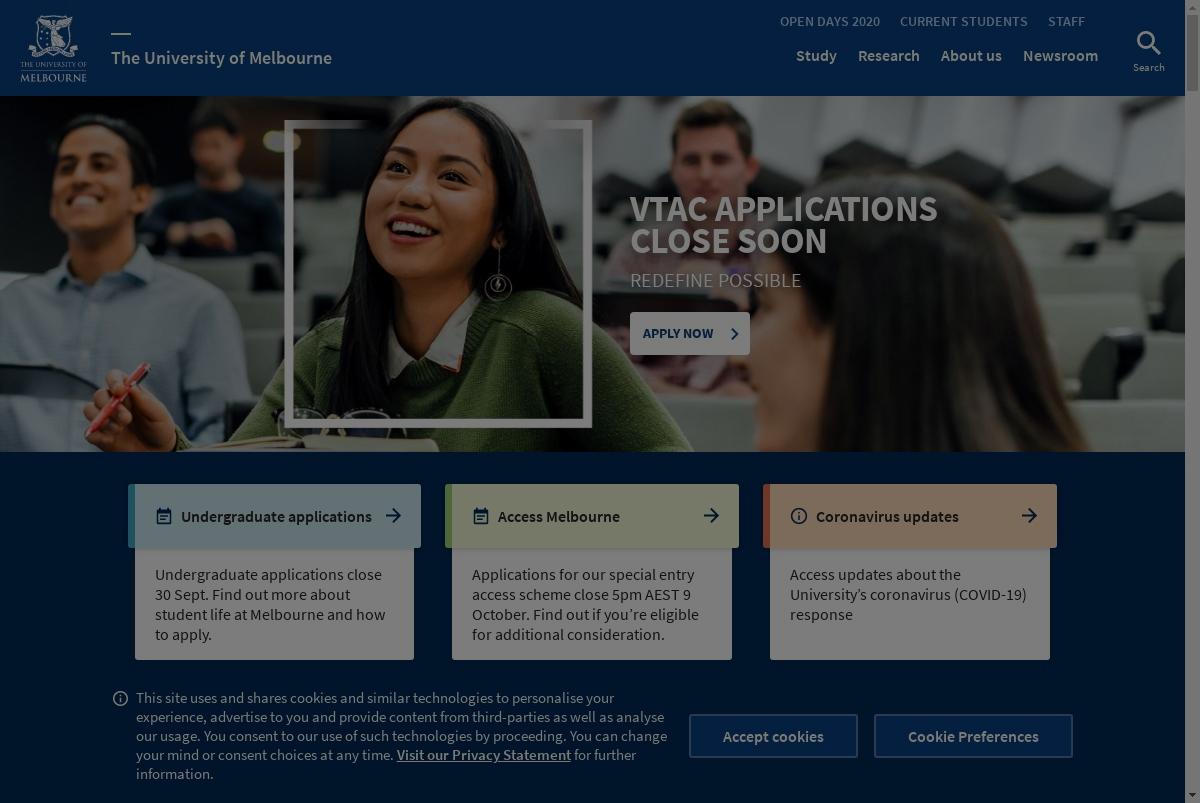Open the Newsroom menu item

coord(1060,56)
